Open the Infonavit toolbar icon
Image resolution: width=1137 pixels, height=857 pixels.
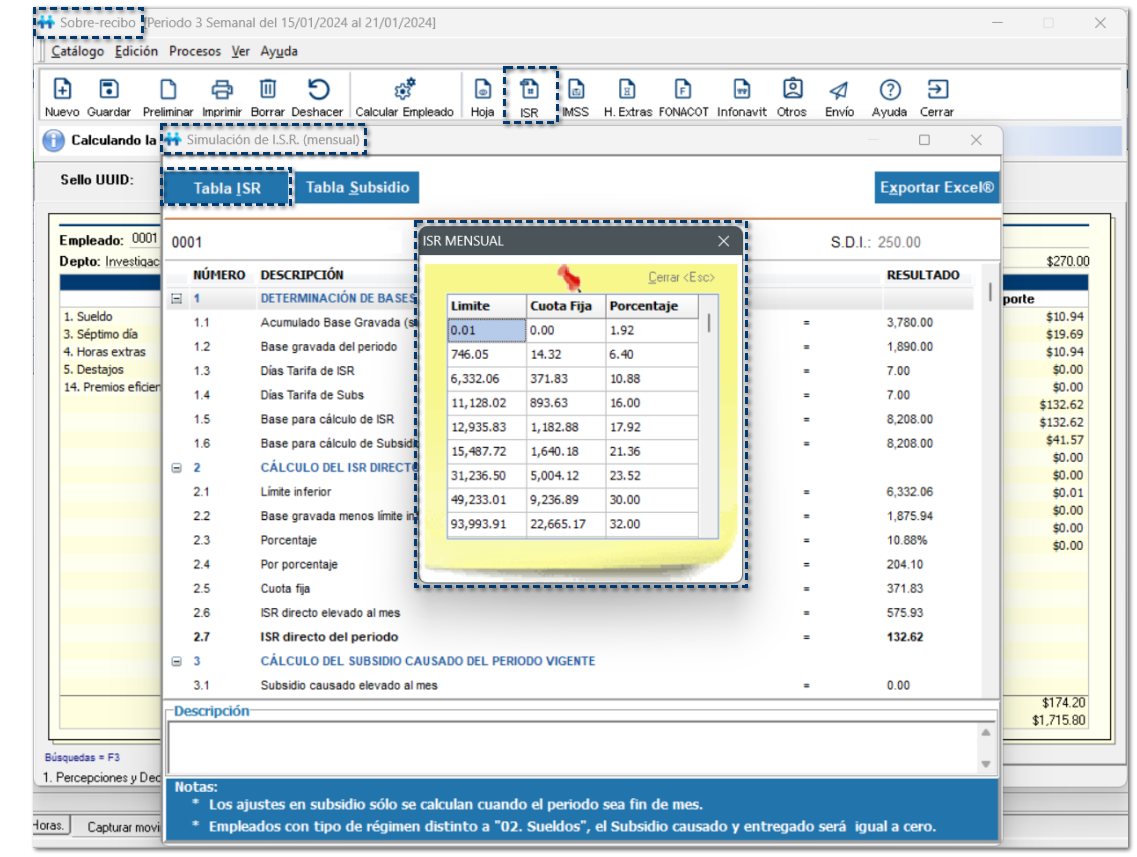click(741, 91)
